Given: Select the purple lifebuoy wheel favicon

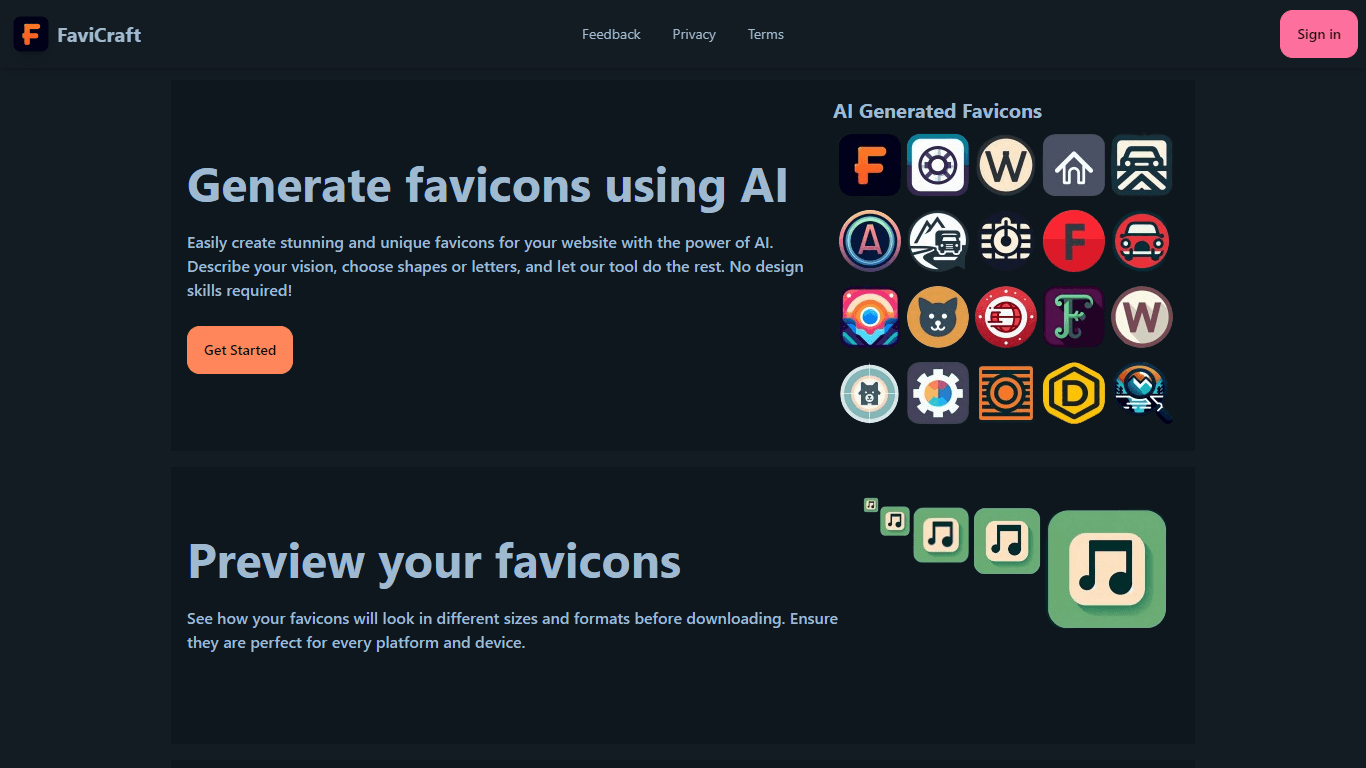Looking at the screenshot, I should (938, 165).
